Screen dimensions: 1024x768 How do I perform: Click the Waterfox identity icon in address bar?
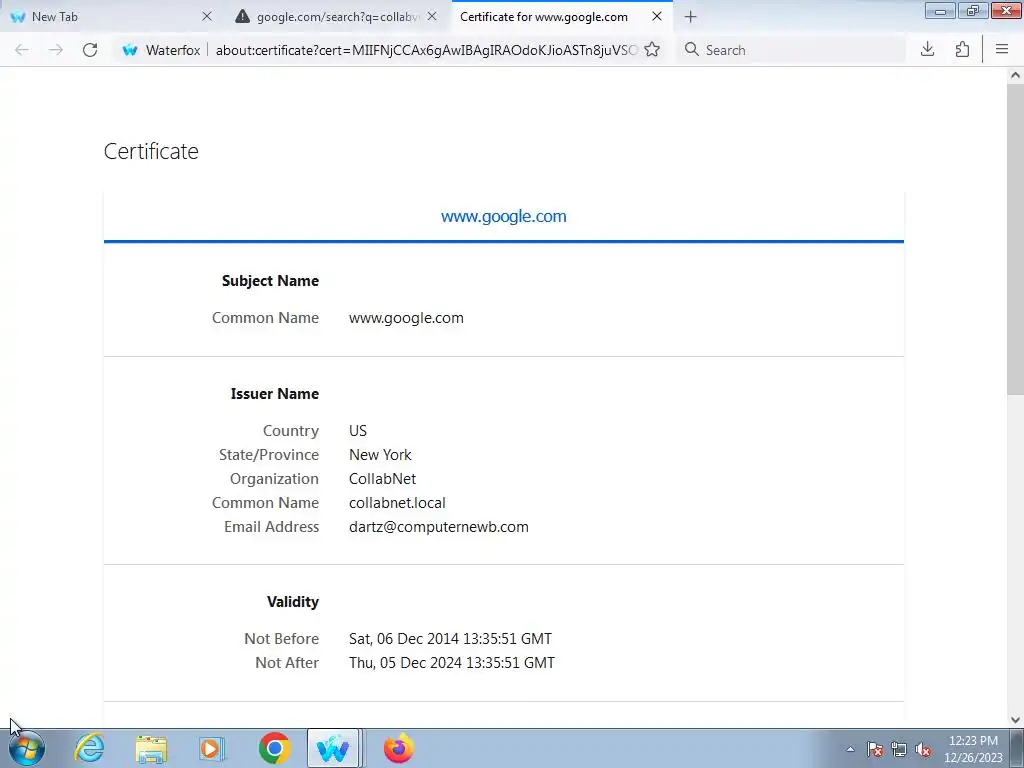point(130,50)
